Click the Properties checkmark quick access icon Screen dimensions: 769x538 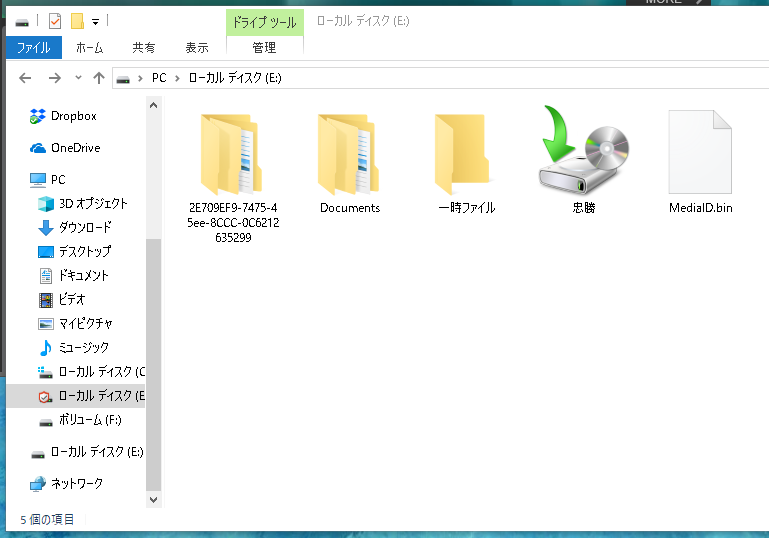(55, 21)
